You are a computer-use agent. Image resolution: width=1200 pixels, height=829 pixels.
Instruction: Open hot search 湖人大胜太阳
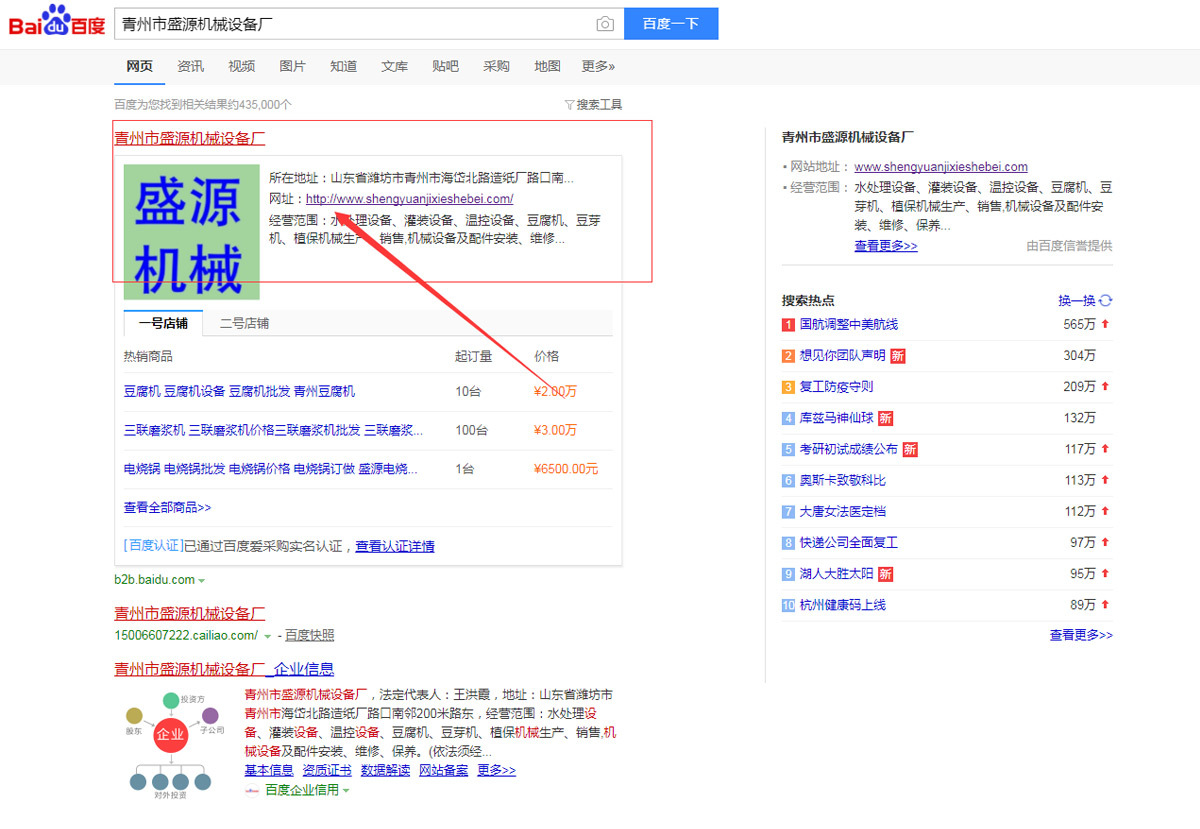tap(837, 574)
